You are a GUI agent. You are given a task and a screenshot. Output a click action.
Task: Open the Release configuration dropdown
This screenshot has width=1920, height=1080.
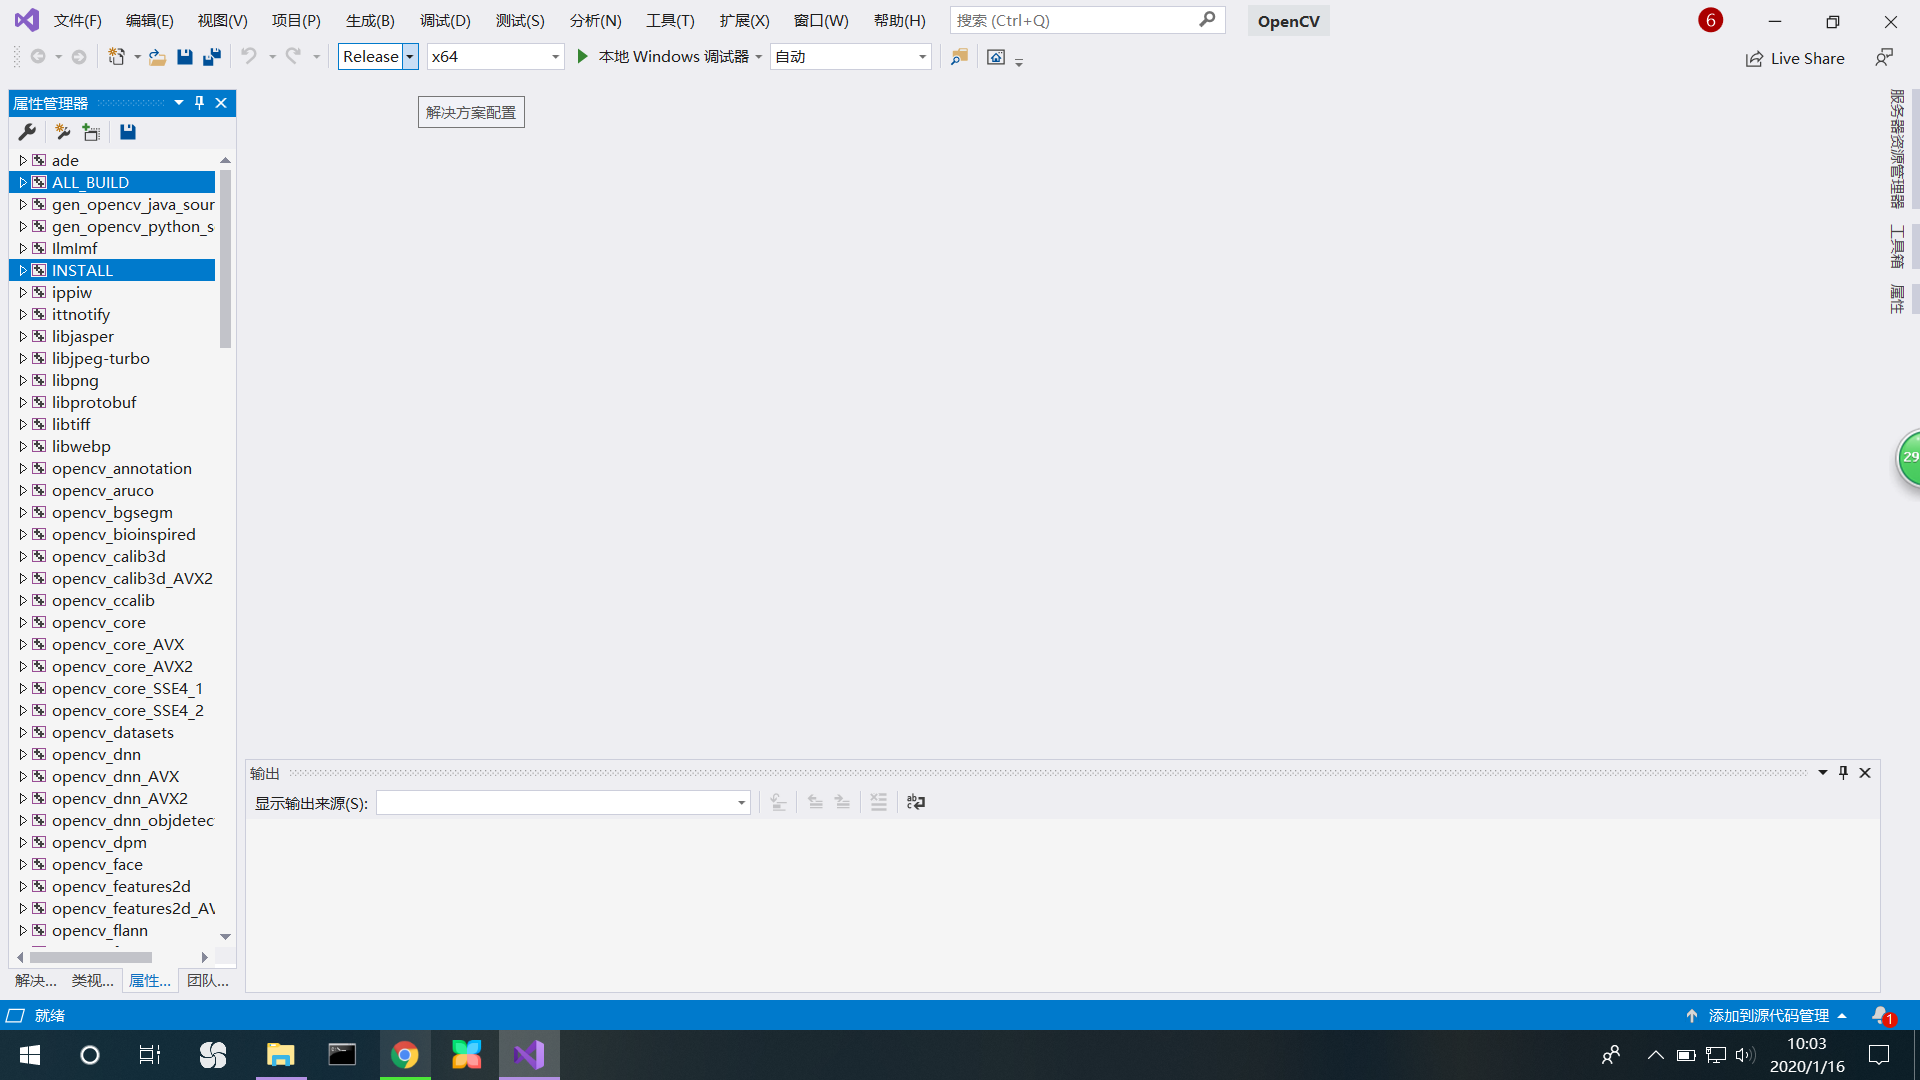pos(410,57)
